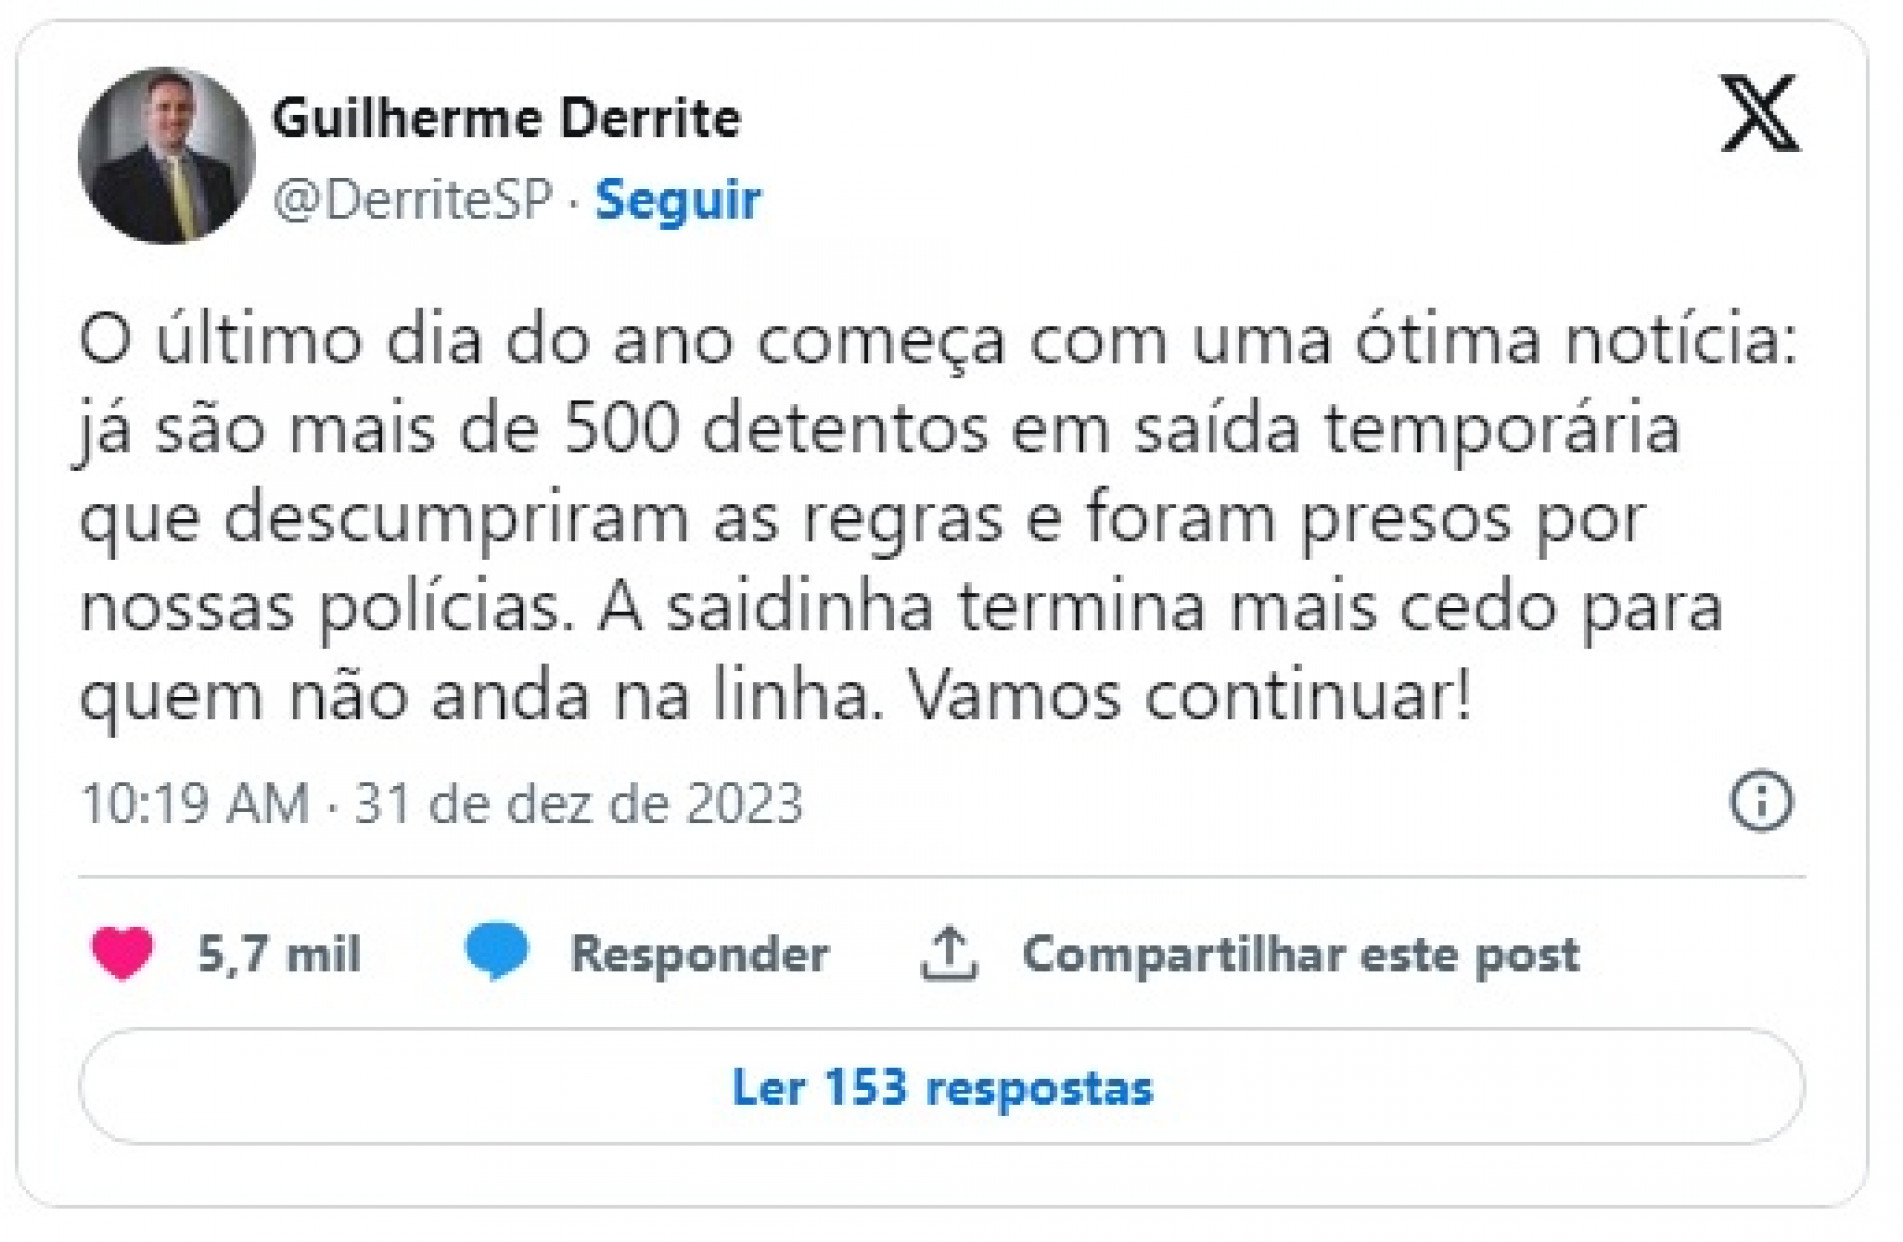1903x1242 pixels.
Task: Click 'nossas polícias' in the tweet text
Action: pyautogui.click(x=327, y=608)
